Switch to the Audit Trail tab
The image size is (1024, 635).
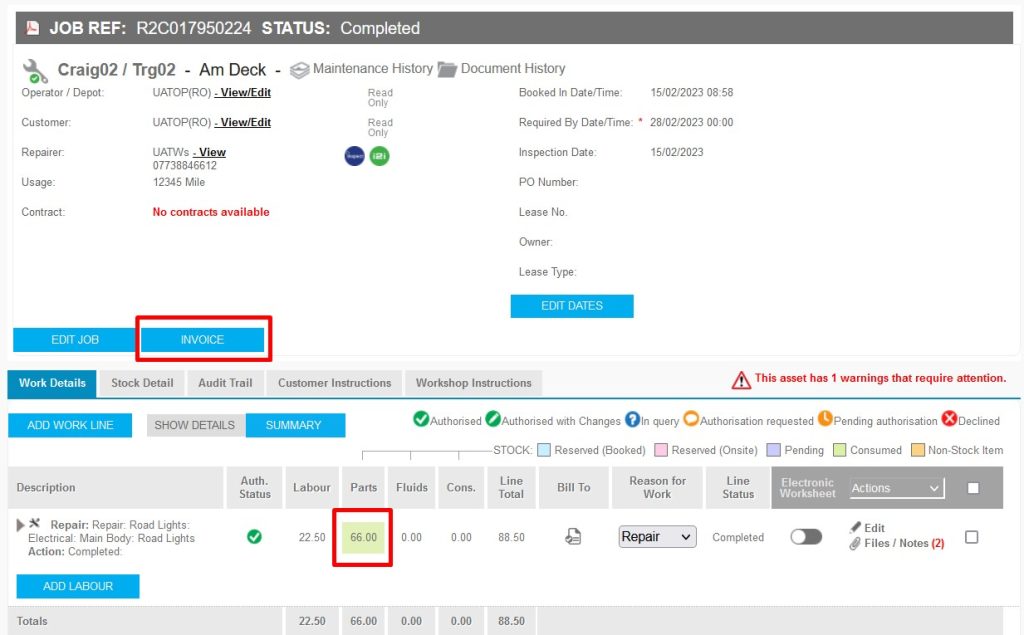[x=225, y=383]
